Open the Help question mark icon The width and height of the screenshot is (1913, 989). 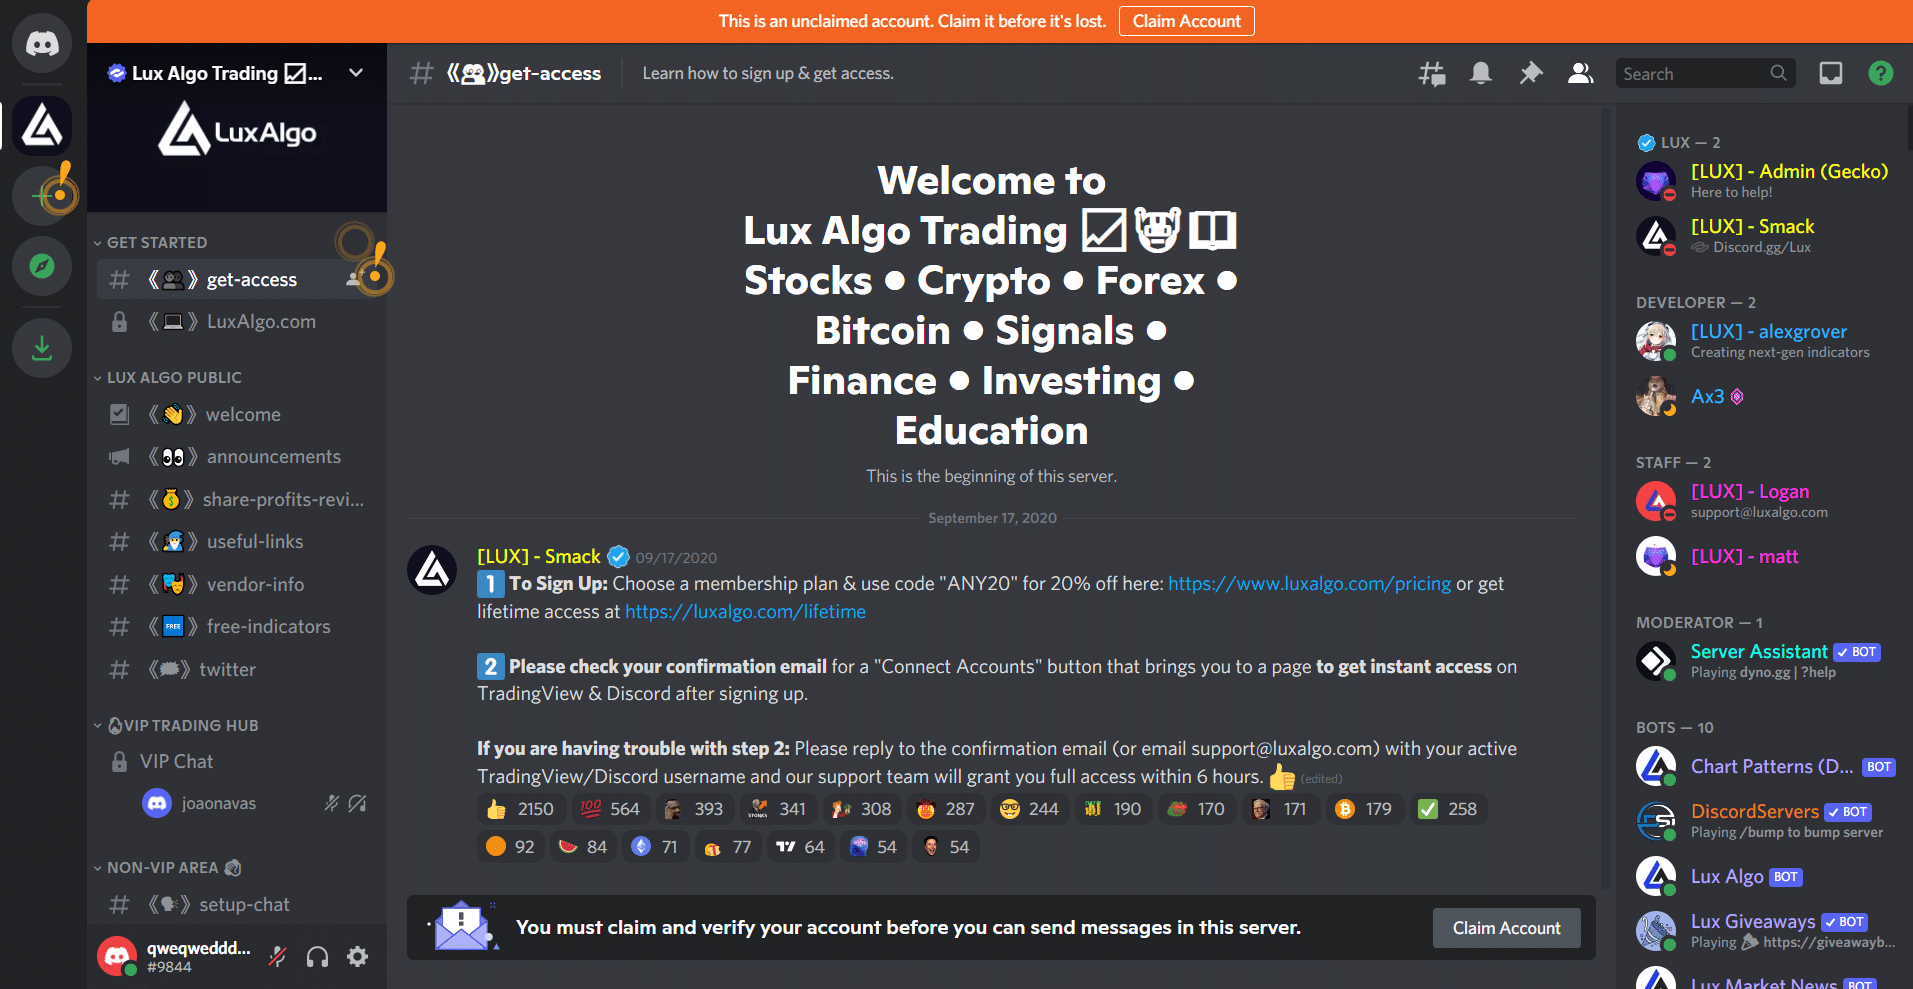(x=1881, y=73)
